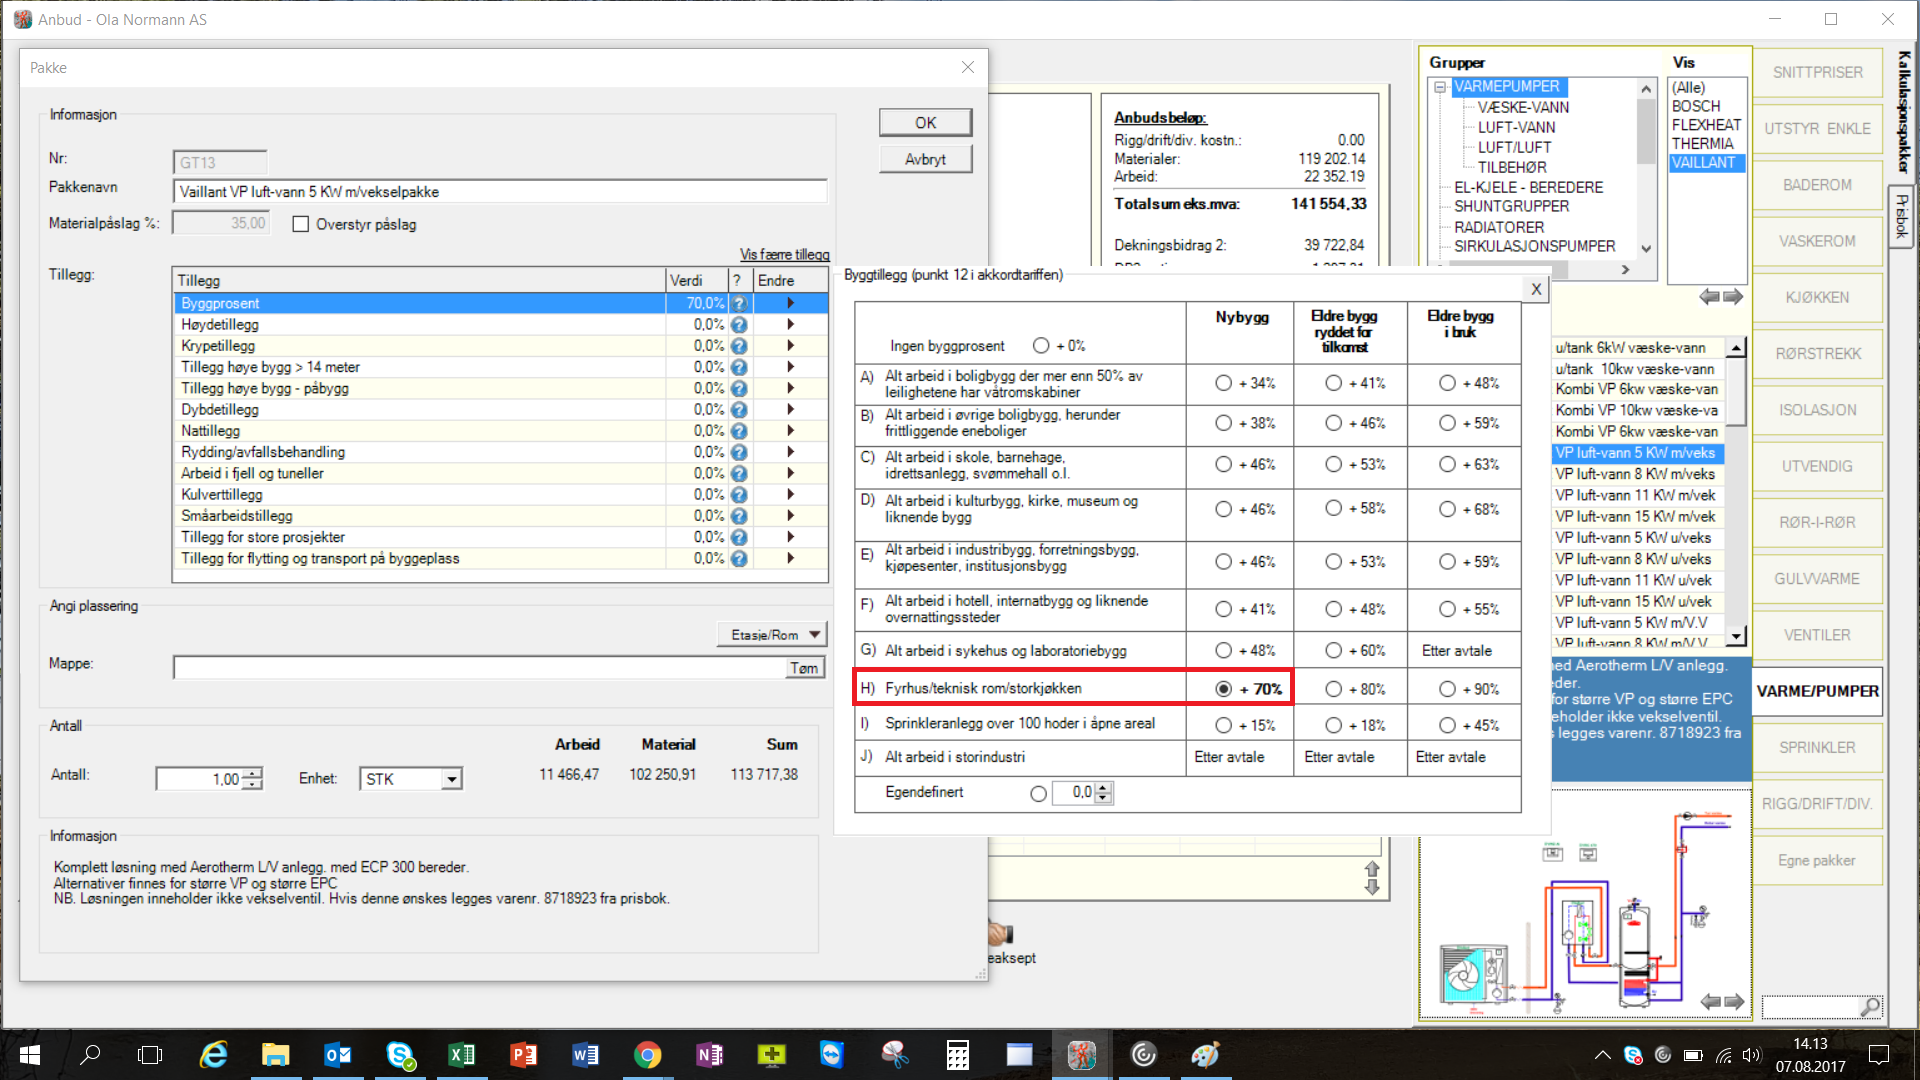Switch to SPRINKLER tab
This screenshot has height=1080, width=1920.
(x=1817, y=748)
